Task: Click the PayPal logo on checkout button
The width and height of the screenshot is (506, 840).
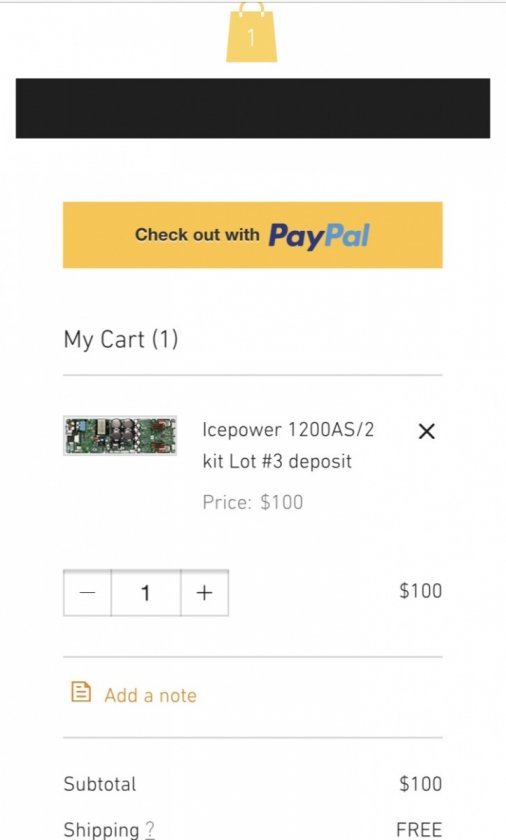Action: [319, 236]
